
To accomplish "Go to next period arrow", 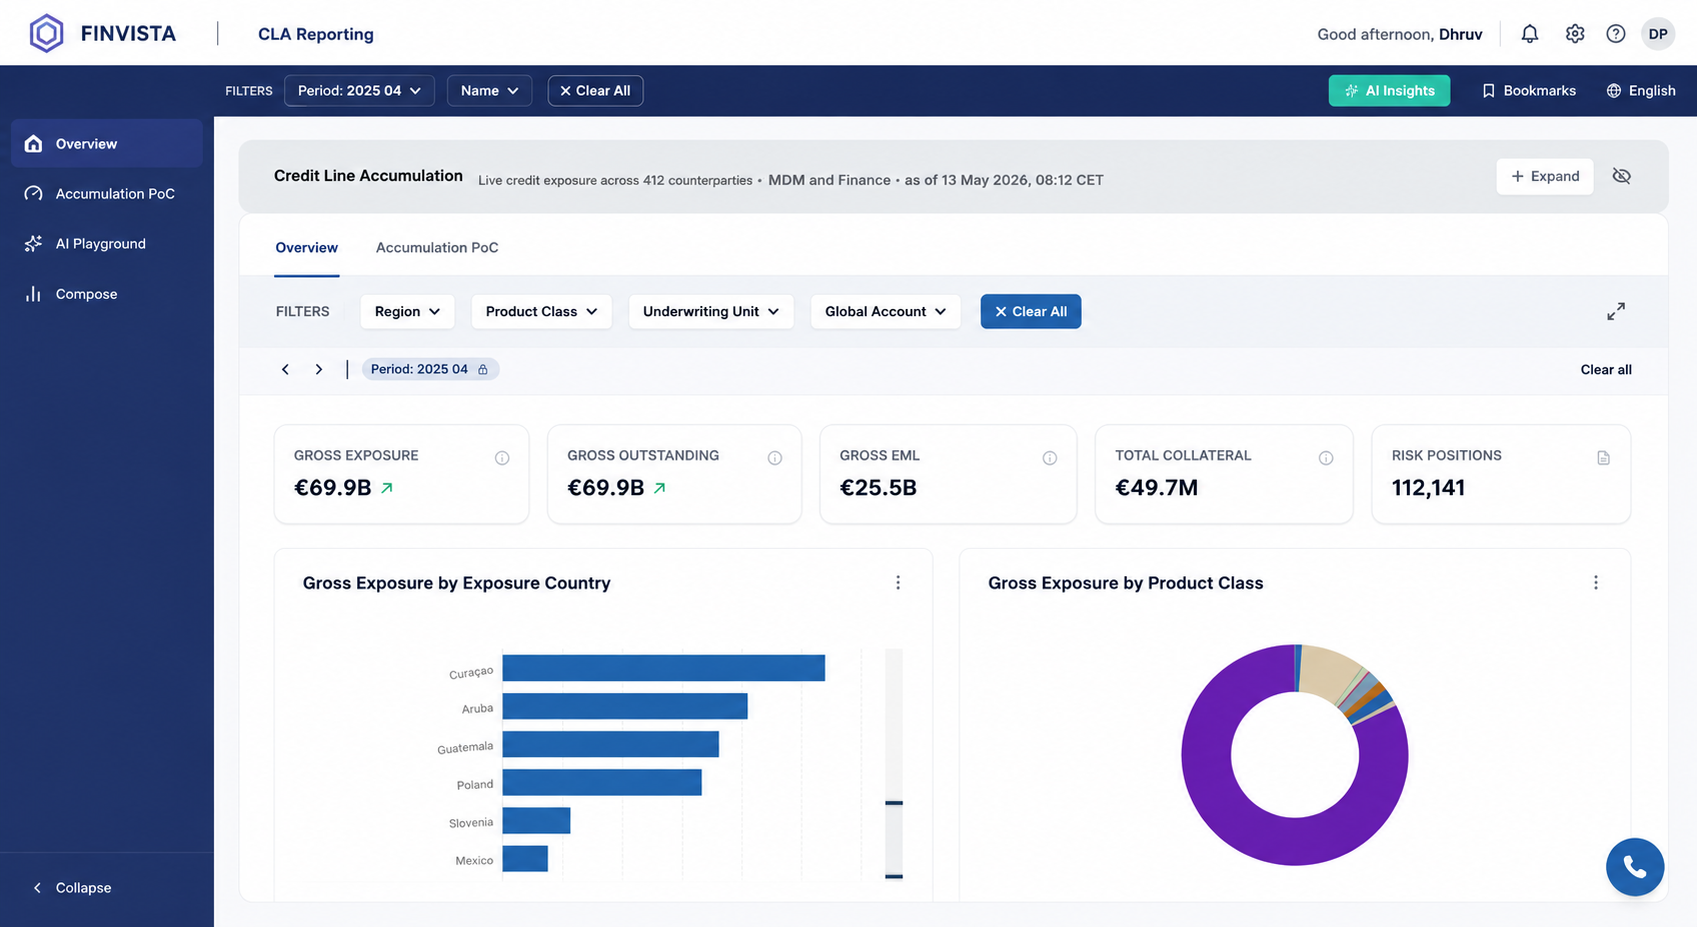I will (x=319, y=369).
